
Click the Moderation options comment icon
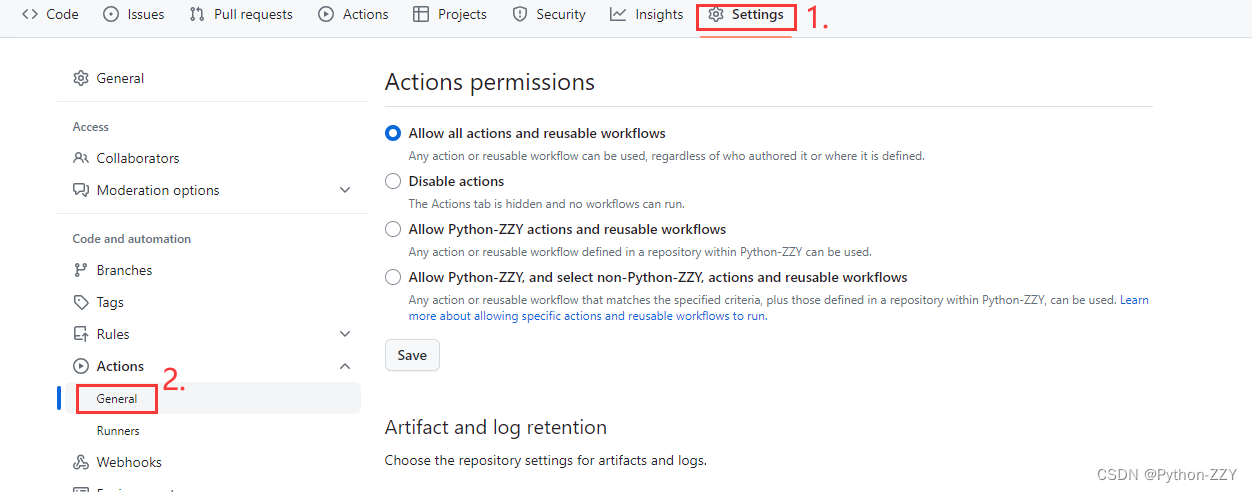pos(81,190)
